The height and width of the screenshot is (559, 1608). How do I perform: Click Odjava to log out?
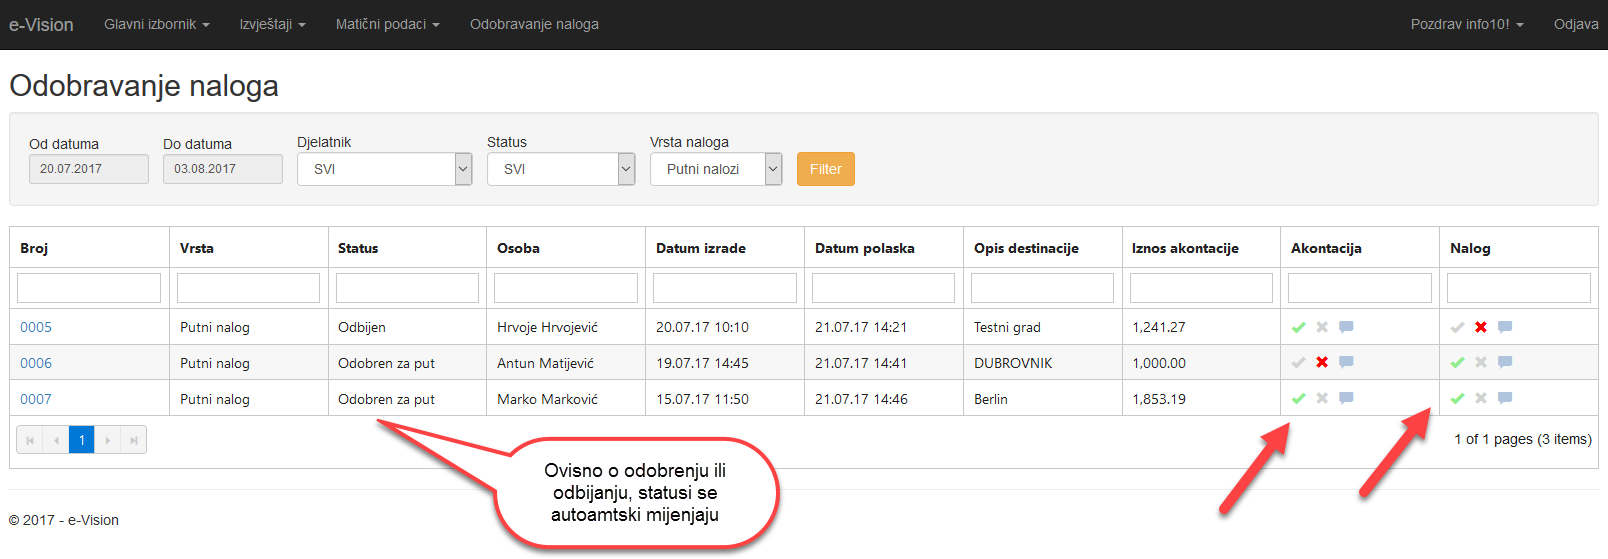pyautogui.click(x=1576, y=24)
